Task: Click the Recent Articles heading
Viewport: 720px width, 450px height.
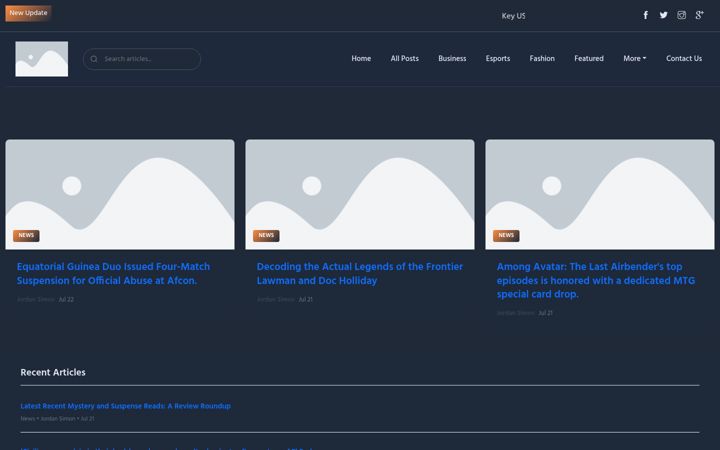Action: [53, 372]
